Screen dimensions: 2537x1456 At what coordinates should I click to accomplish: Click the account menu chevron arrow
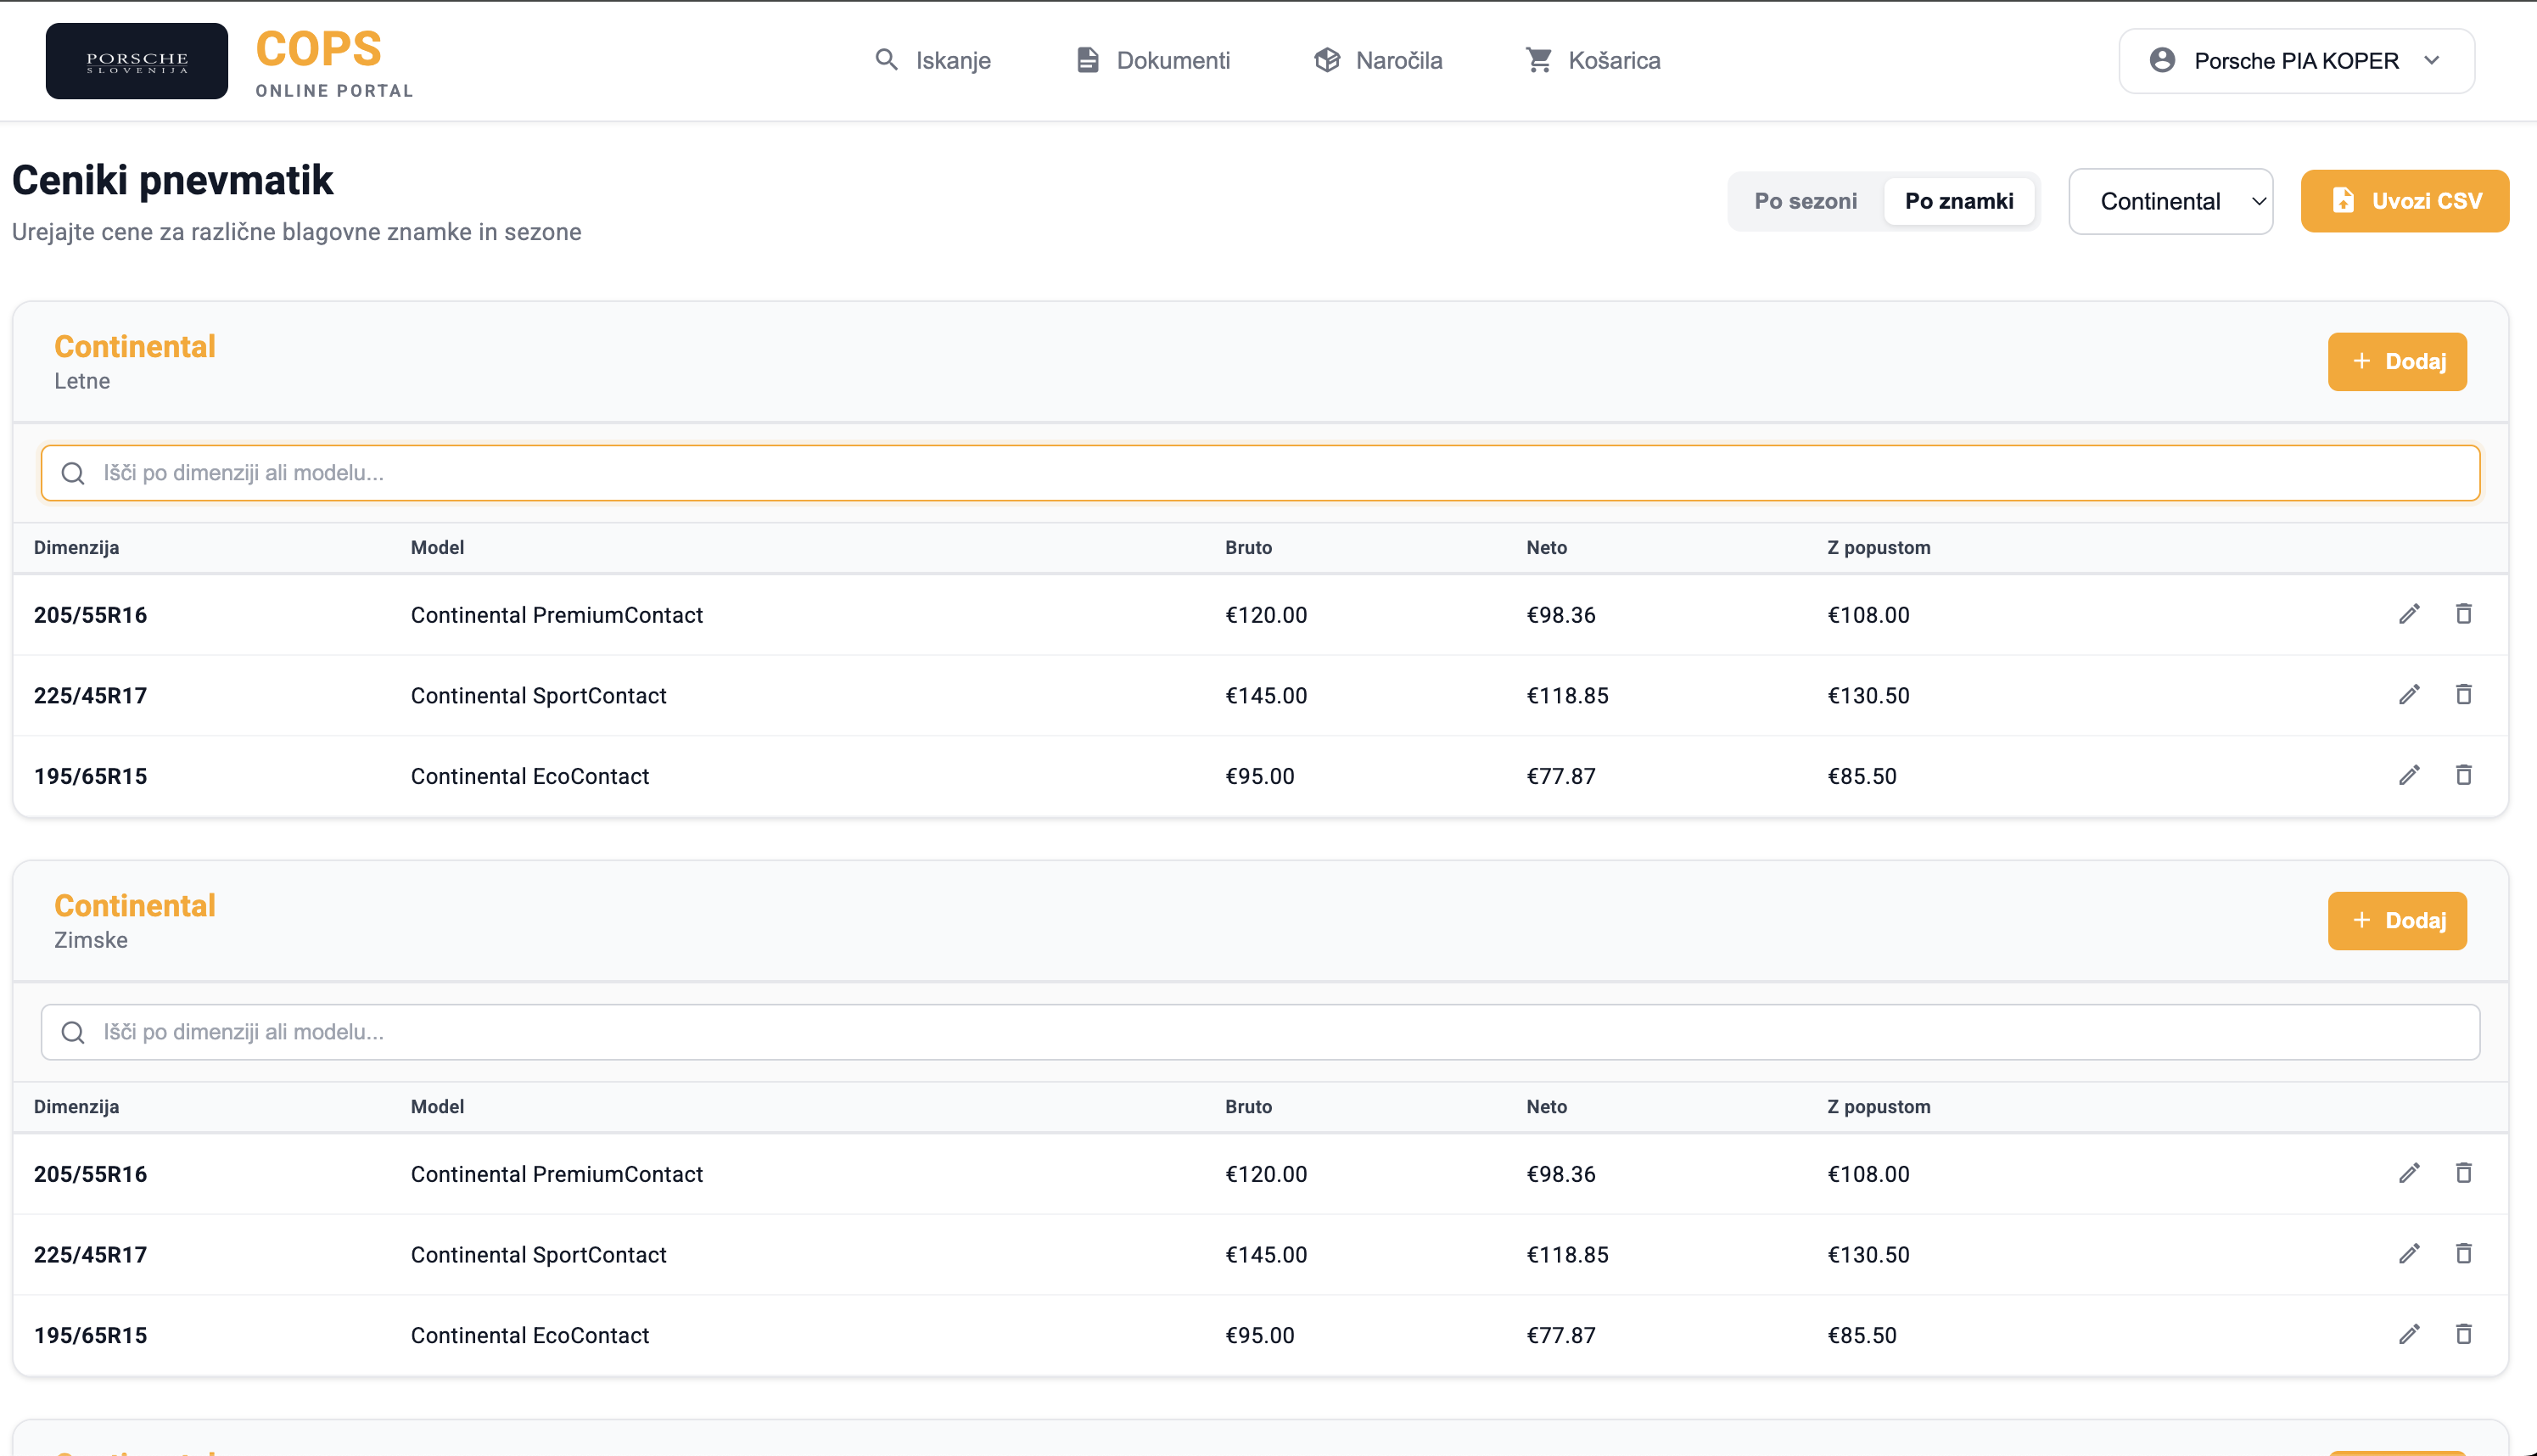[2432, 60]
